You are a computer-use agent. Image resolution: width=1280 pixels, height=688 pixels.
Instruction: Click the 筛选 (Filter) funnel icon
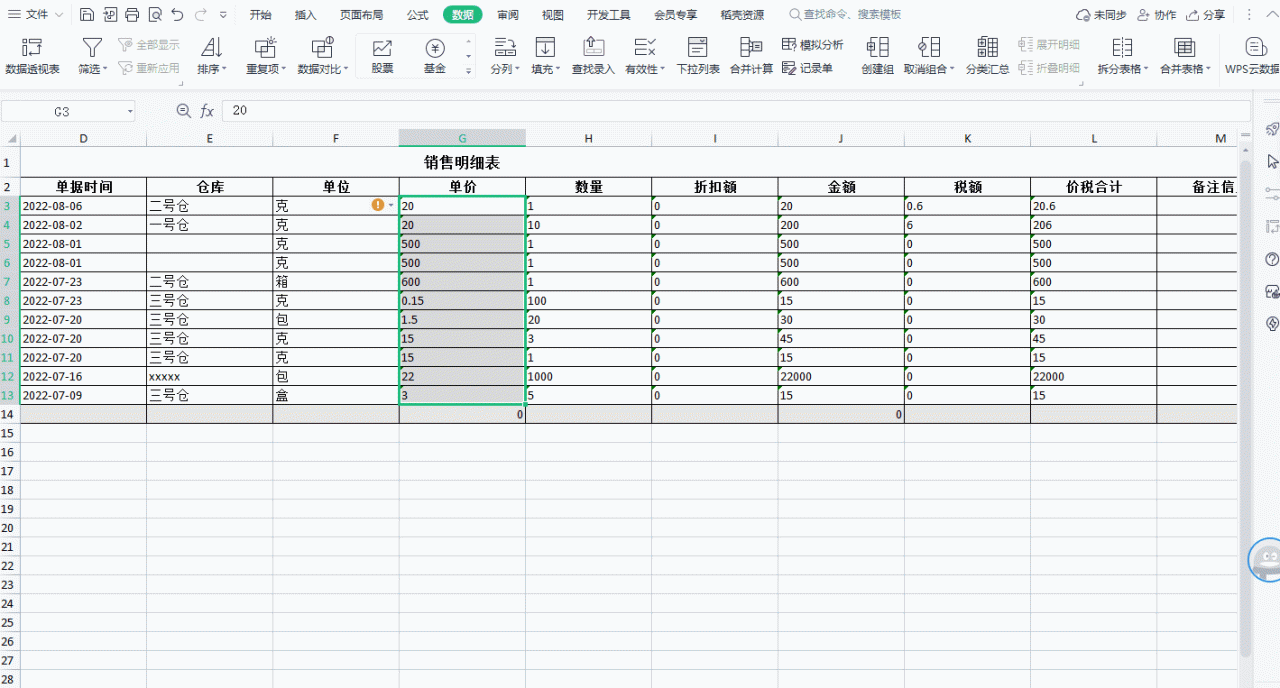pyautogui.click(x=92, y=47)
